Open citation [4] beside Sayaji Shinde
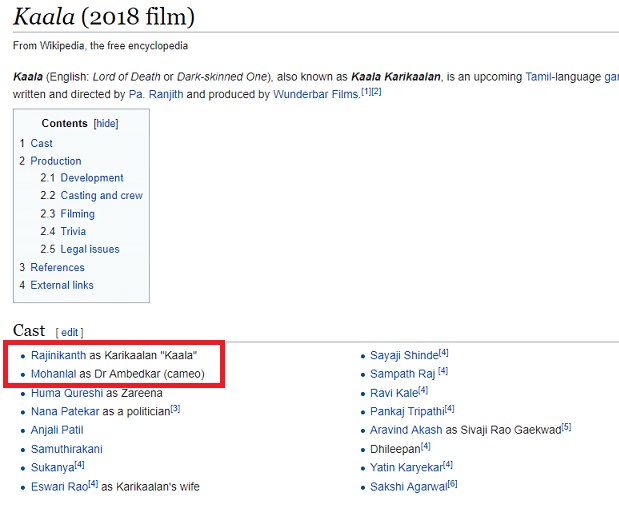The height and width of the screenshot is (508, 619). [x=444, y=352]
